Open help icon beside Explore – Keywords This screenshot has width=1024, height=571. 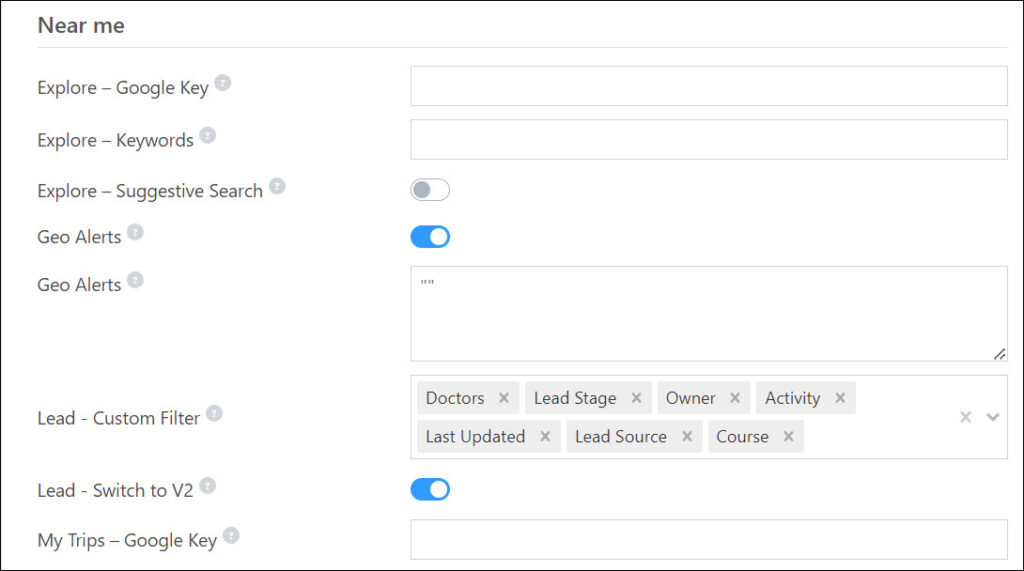208,135
